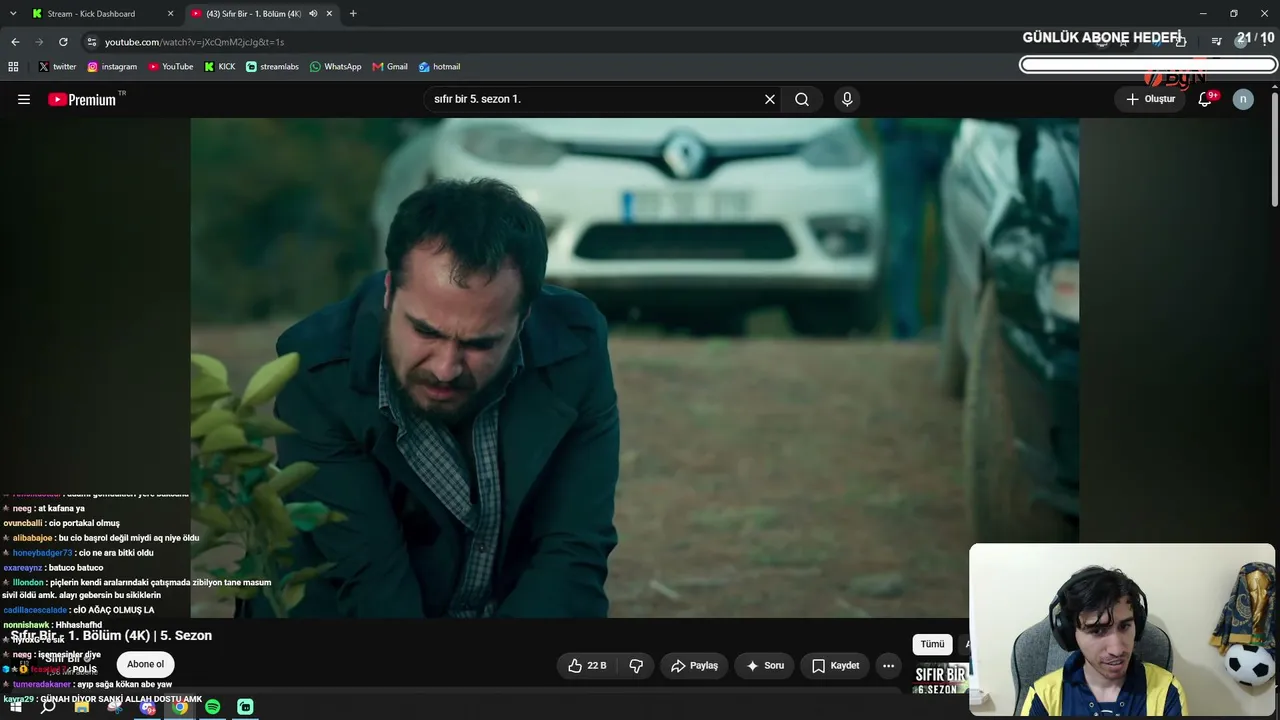Screen dimensions: 1280x720
Task: Close the Kick Dashboard tab
Action: coord(170,14)
